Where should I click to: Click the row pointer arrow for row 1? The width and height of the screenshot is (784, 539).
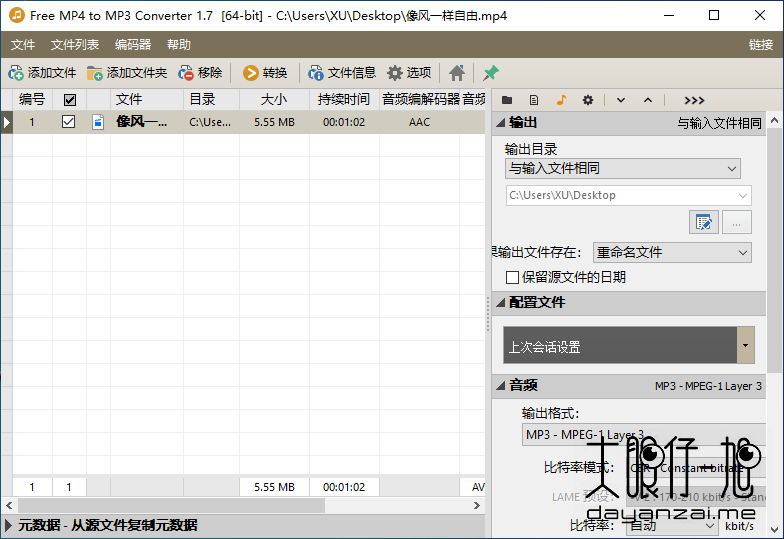(6, 122)
